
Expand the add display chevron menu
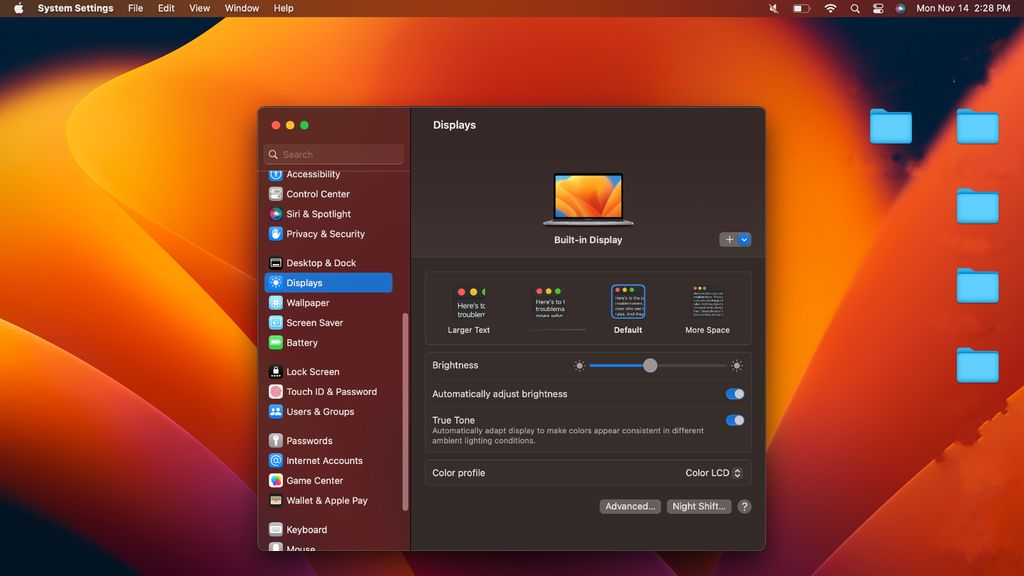pos(743,239)
